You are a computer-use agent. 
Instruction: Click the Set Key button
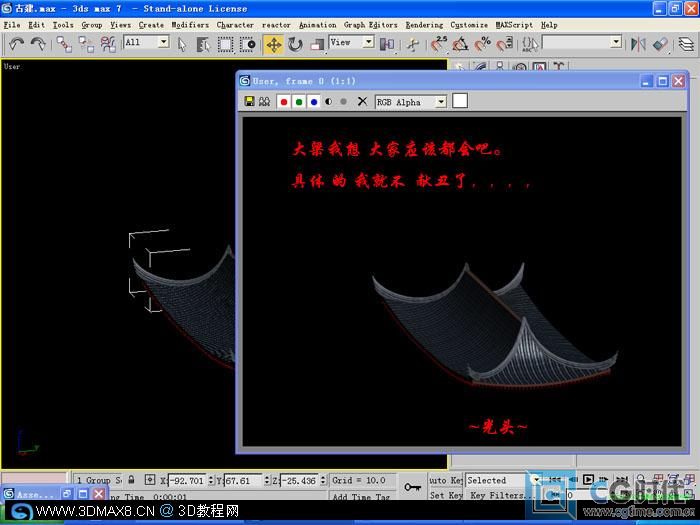446,496
